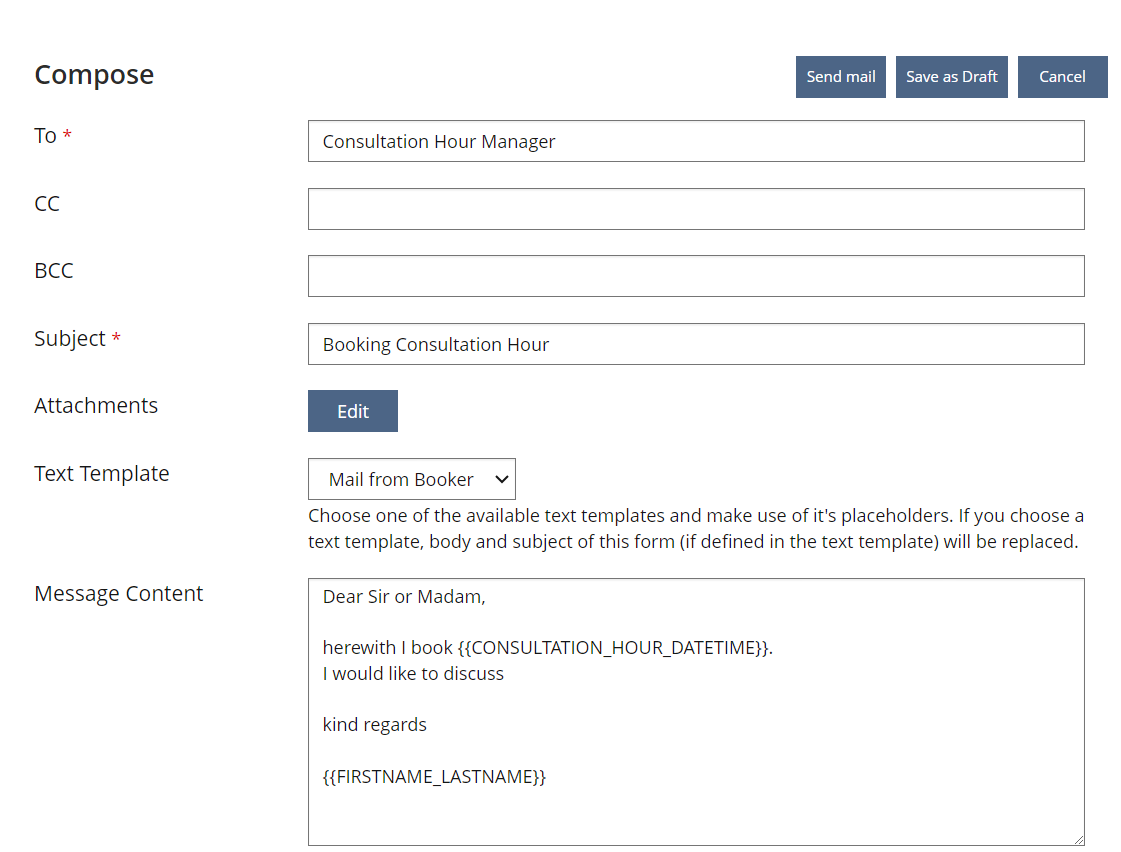Open attachments with the Edit button

352,411
